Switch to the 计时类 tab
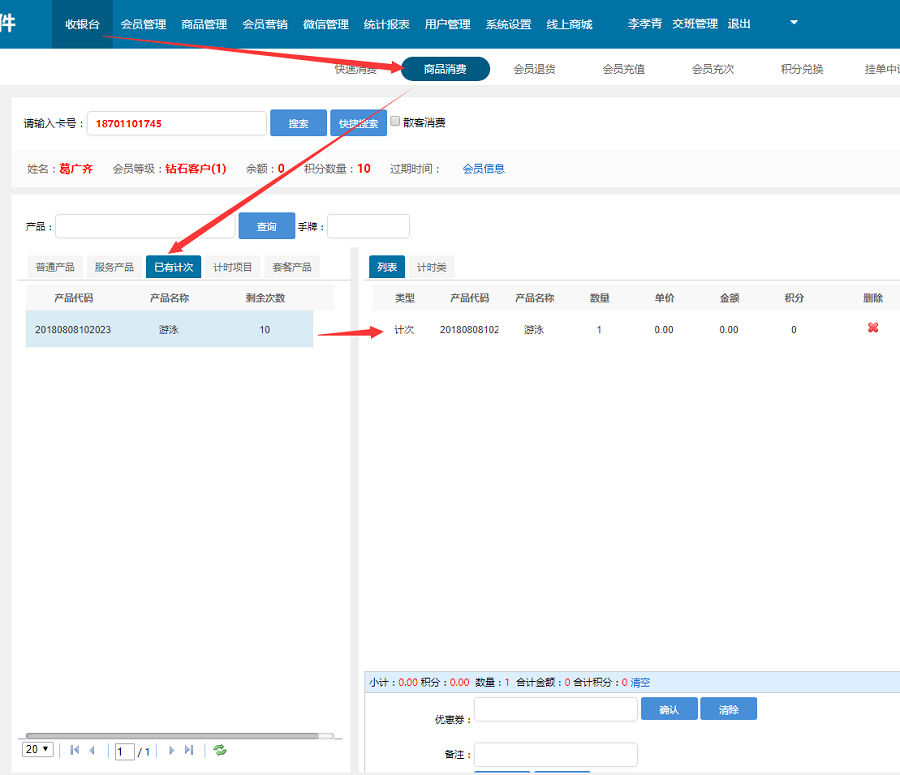 [x=432, y=267]
